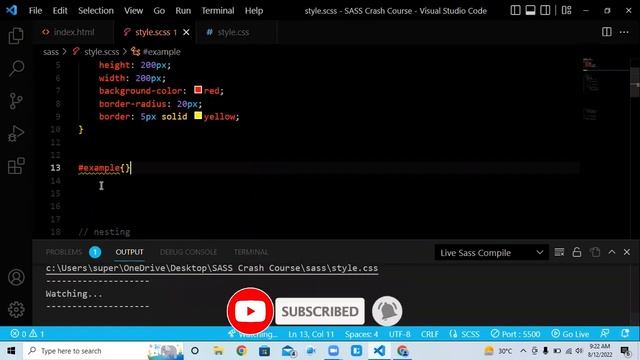The height and width of the screenshot is (360, 640).
Task: Open notifications bell in status bar
Action: (625, 334)
